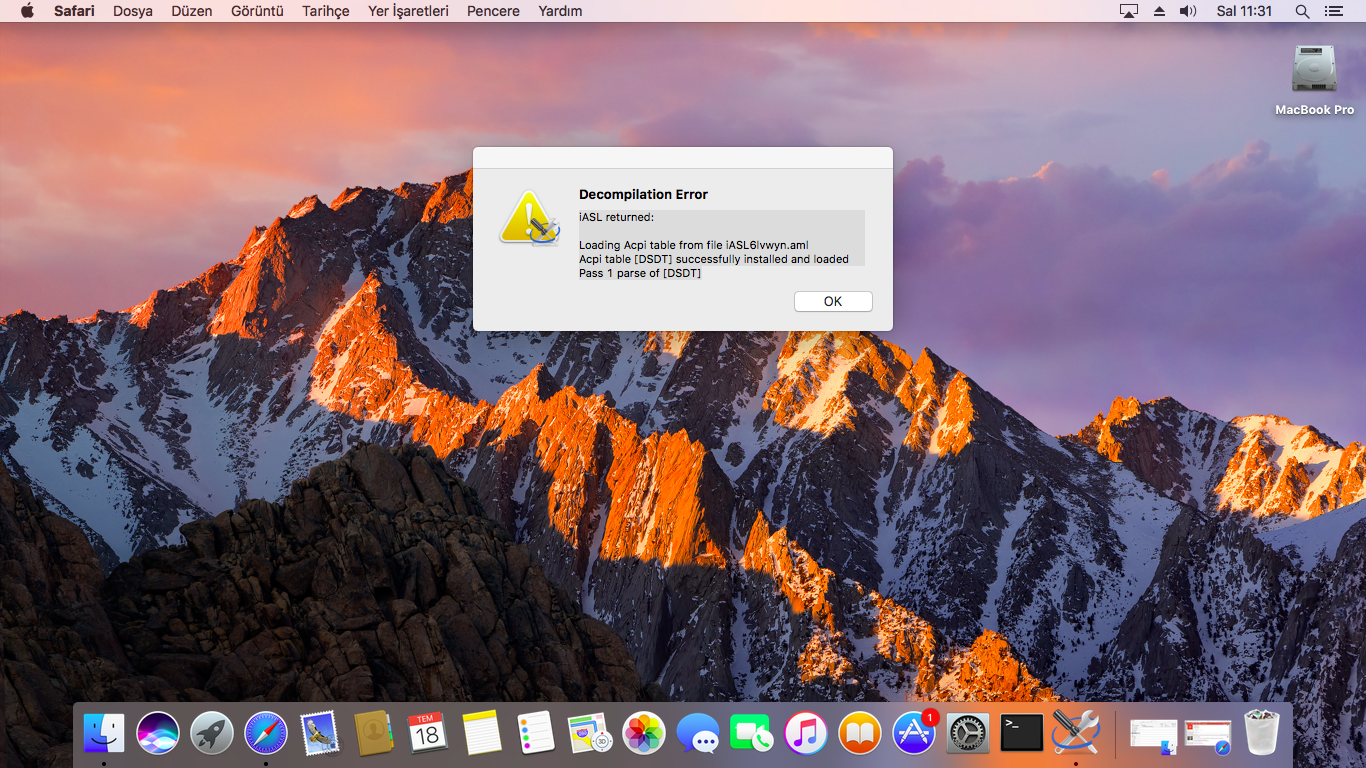This screenshot has height=768, width=1366.
Task: Show Notification Center from the menu bar
Action: coord(1333,11)
